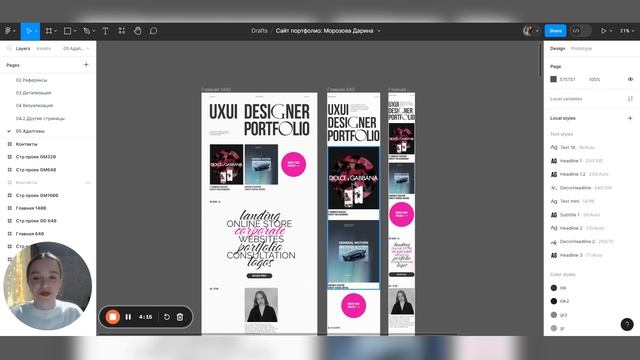Switch to the Prototype tab
The width and height of the screenshot is (640, 360).
click(x=581, y=49)
